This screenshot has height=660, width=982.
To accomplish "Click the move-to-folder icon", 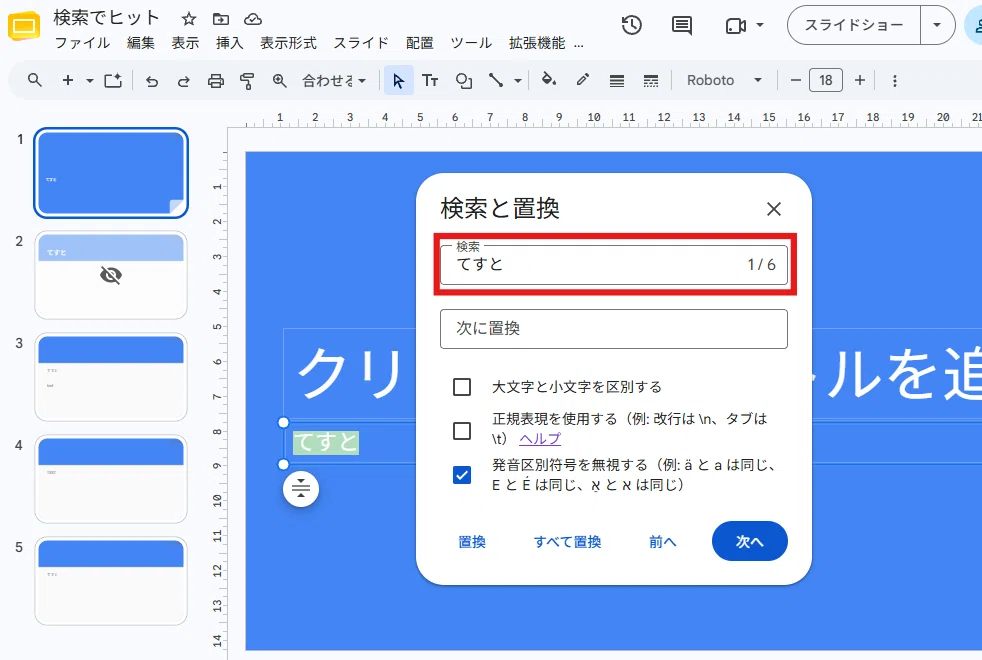I will 220,19.
